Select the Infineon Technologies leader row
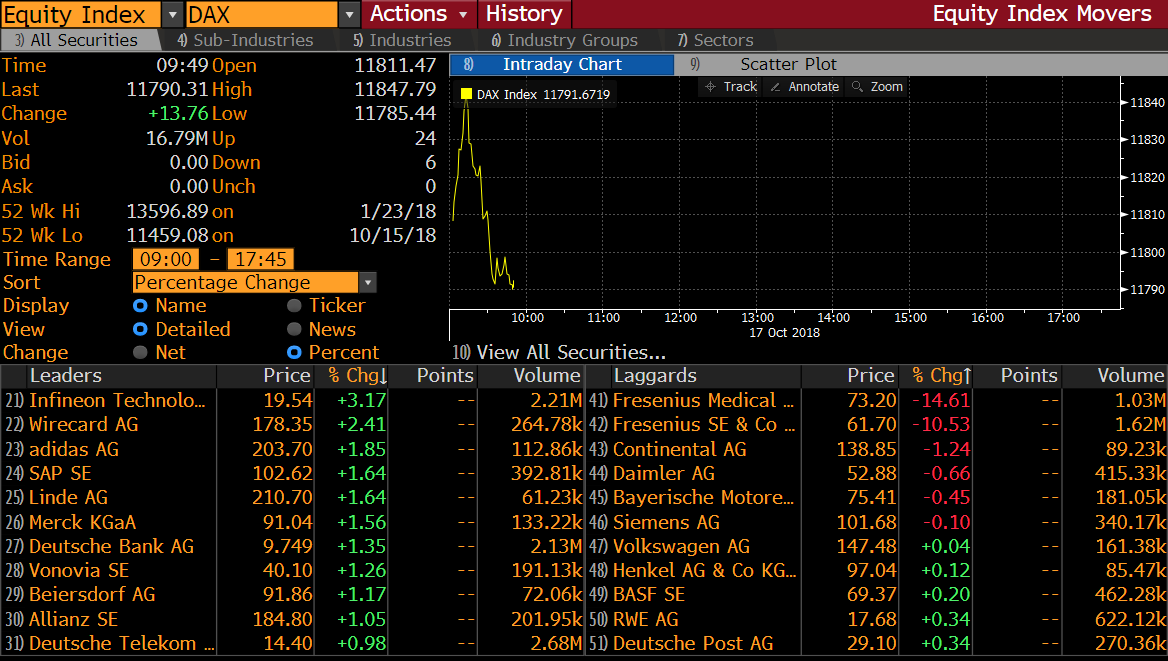Image resolution: width=1168 pixels, height=661 pixels. pyautogui.click(x=120, y=401)
